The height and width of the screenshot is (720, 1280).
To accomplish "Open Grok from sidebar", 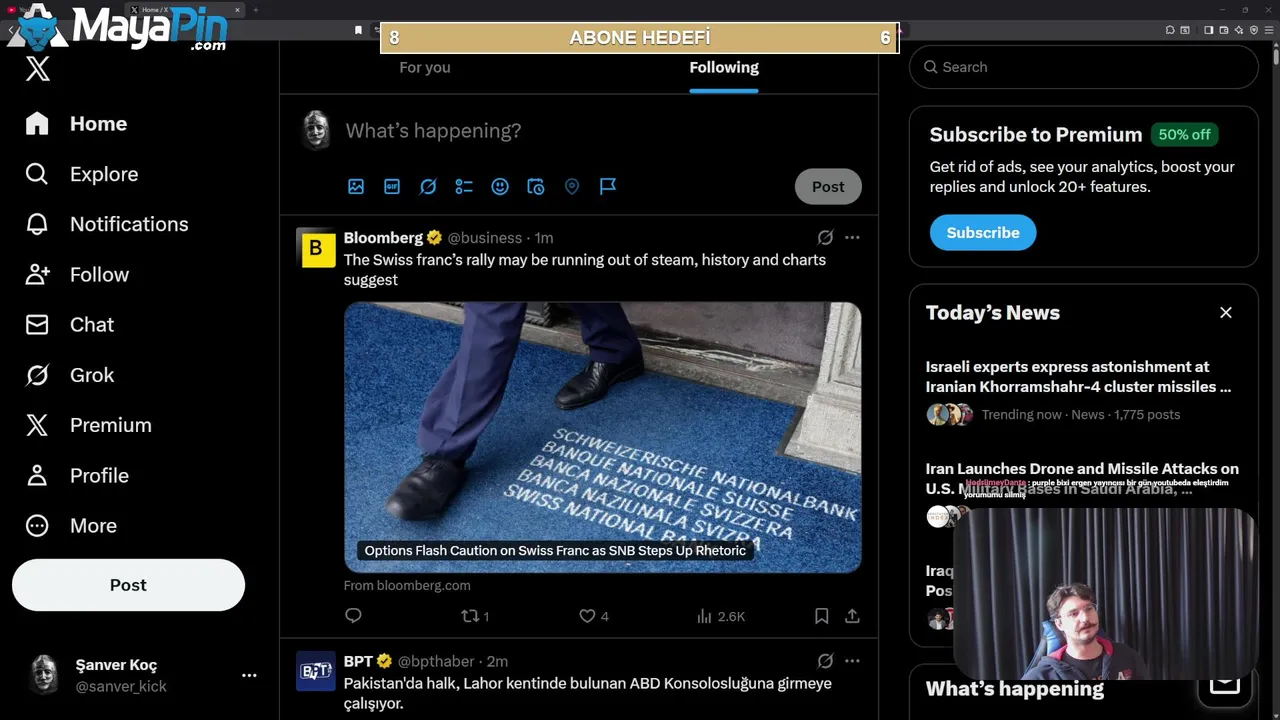I will (x=70, y=375).
